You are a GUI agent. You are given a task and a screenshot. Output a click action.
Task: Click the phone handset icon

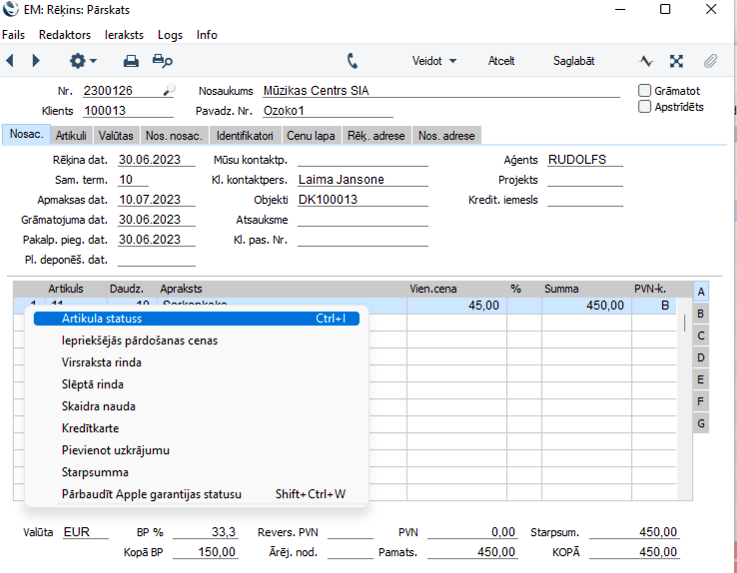(x=353, y=61)
